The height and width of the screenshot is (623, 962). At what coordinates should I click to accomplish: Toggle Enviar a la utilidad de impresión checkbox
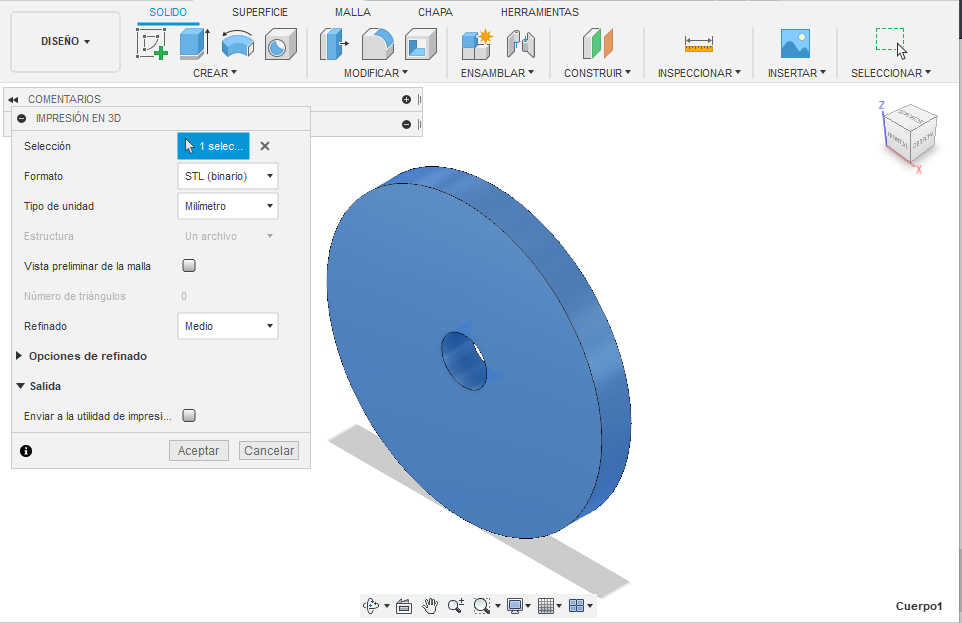click(189, 416)
